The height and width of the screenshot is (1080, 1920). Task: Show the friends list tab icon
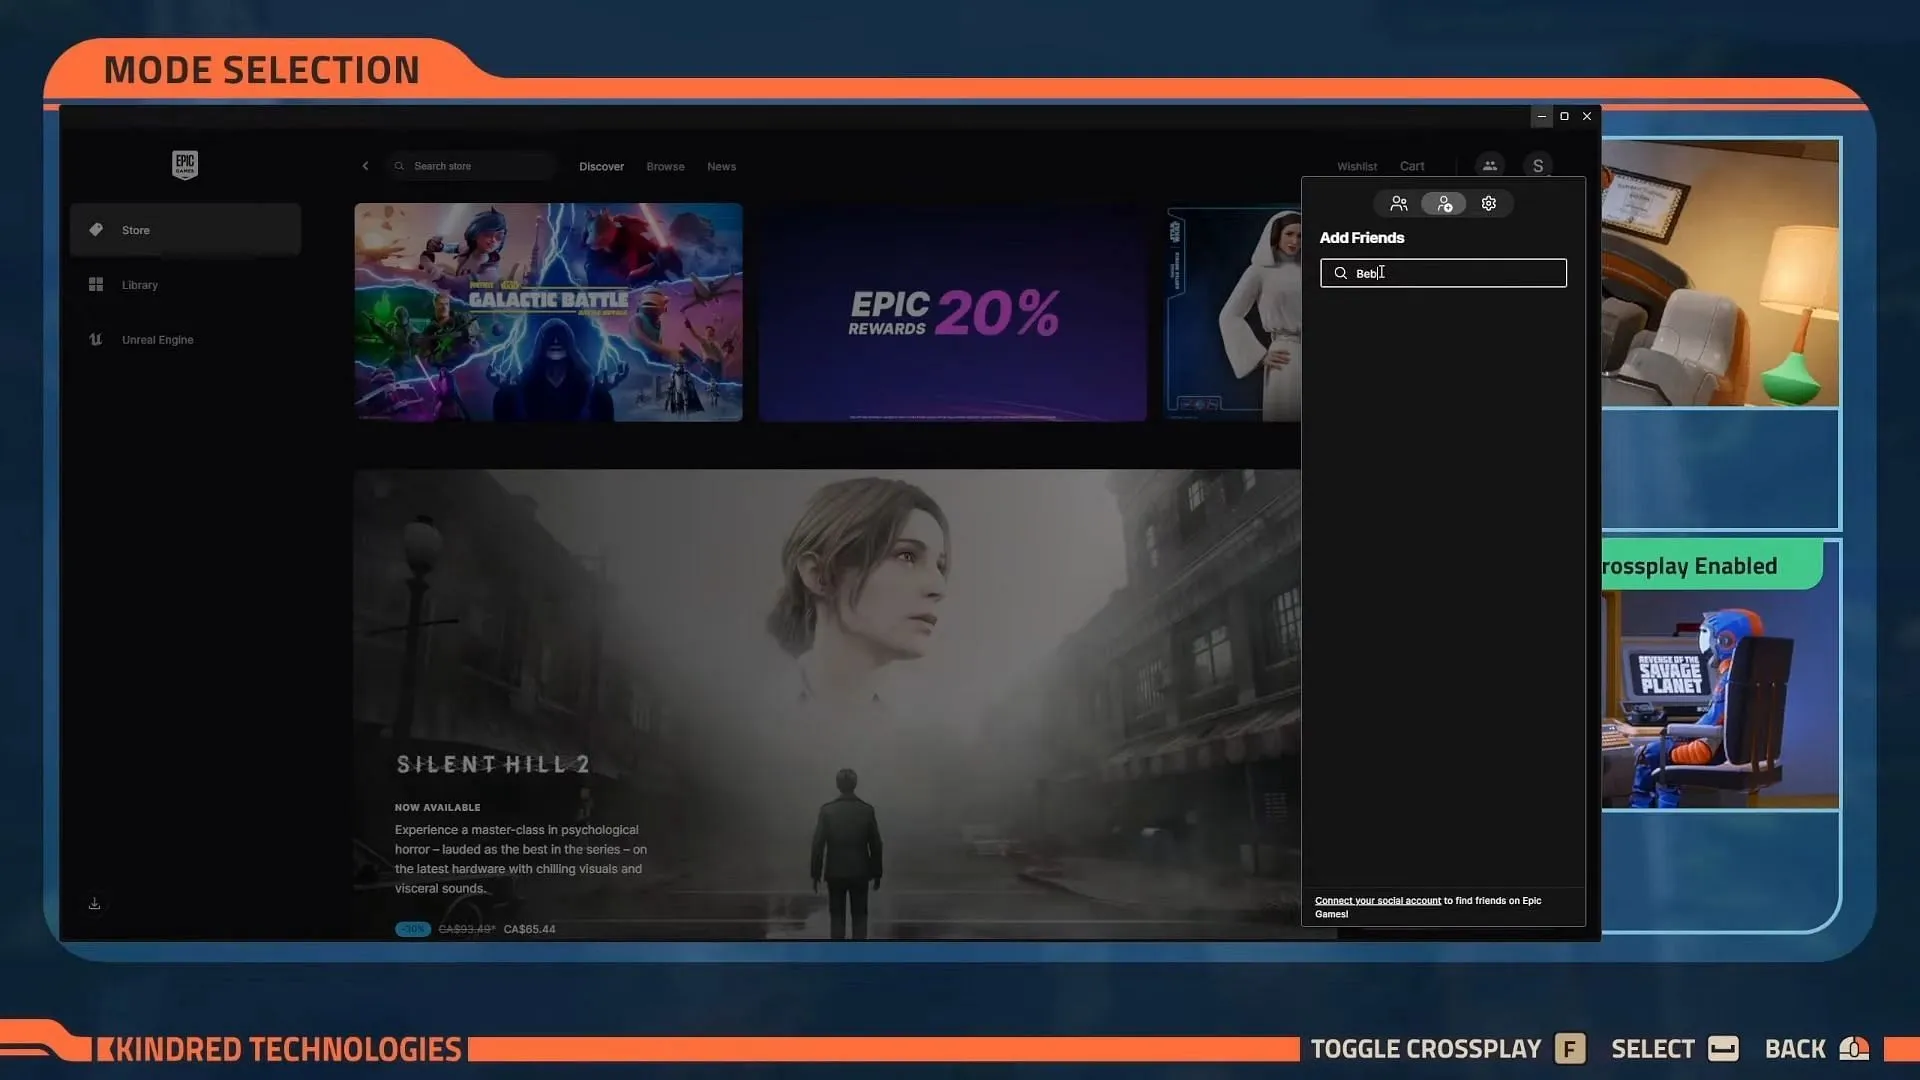(x=1399, y=204)
